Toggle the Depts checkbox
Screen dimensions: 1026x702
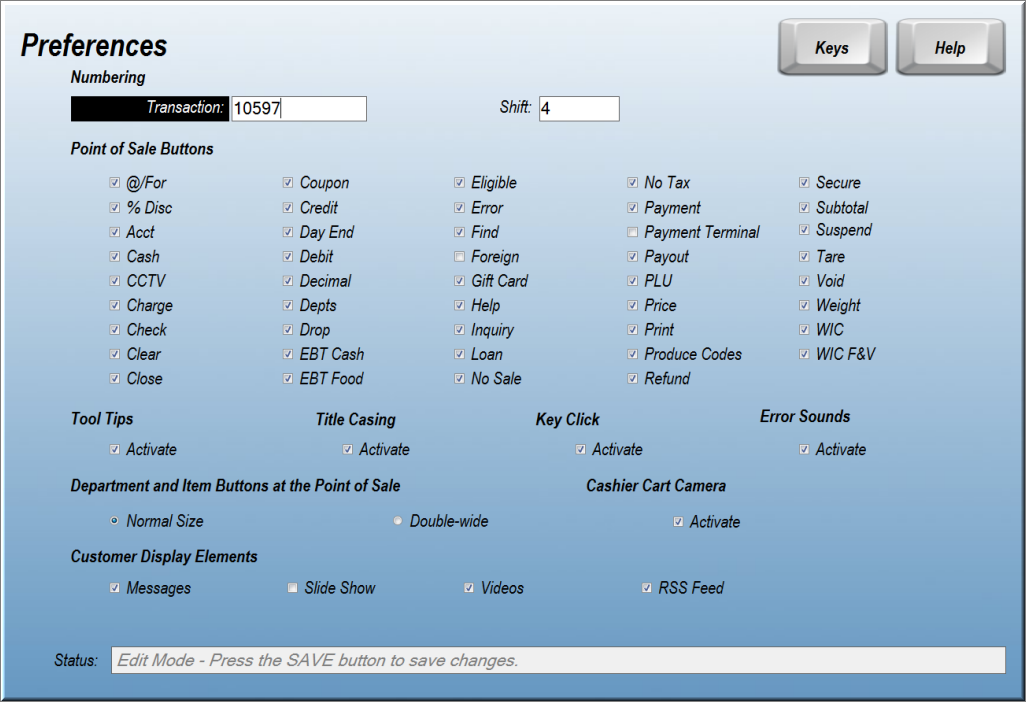point(288,305)
